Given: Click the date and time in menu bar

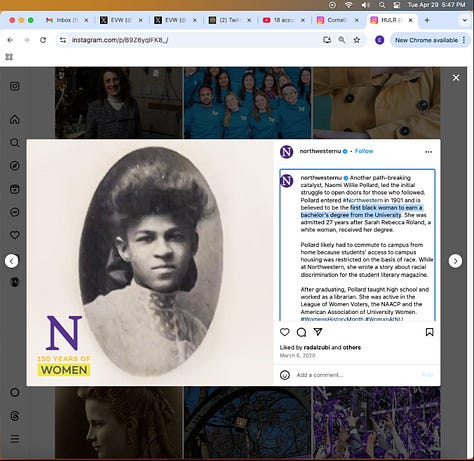Looking at the screenshot, I should [x=436, y=5].
